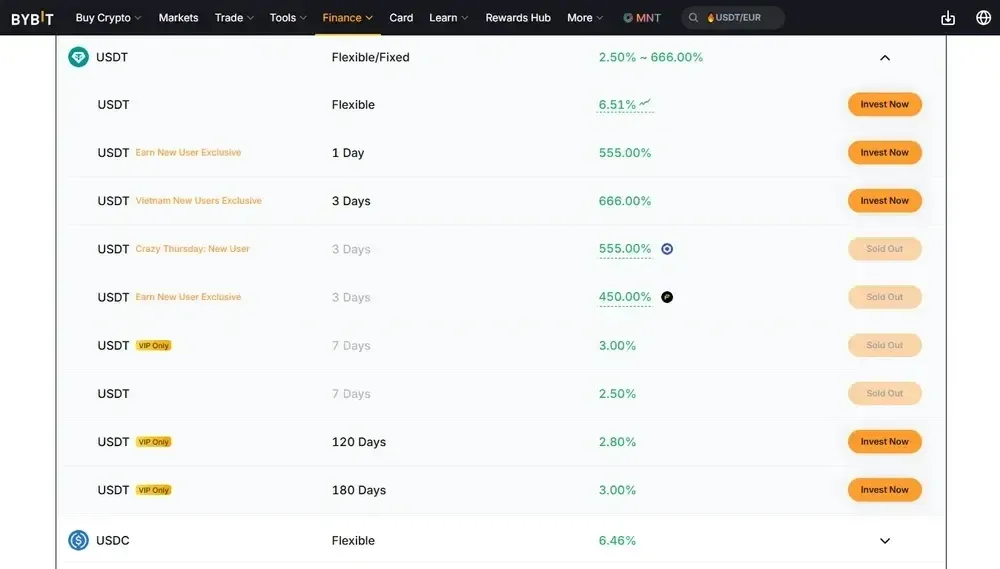The width and height of the screenshot is (1000, 569).
Task: Click the Crazy Thursday: New User tag
Action: pos(192,249)
